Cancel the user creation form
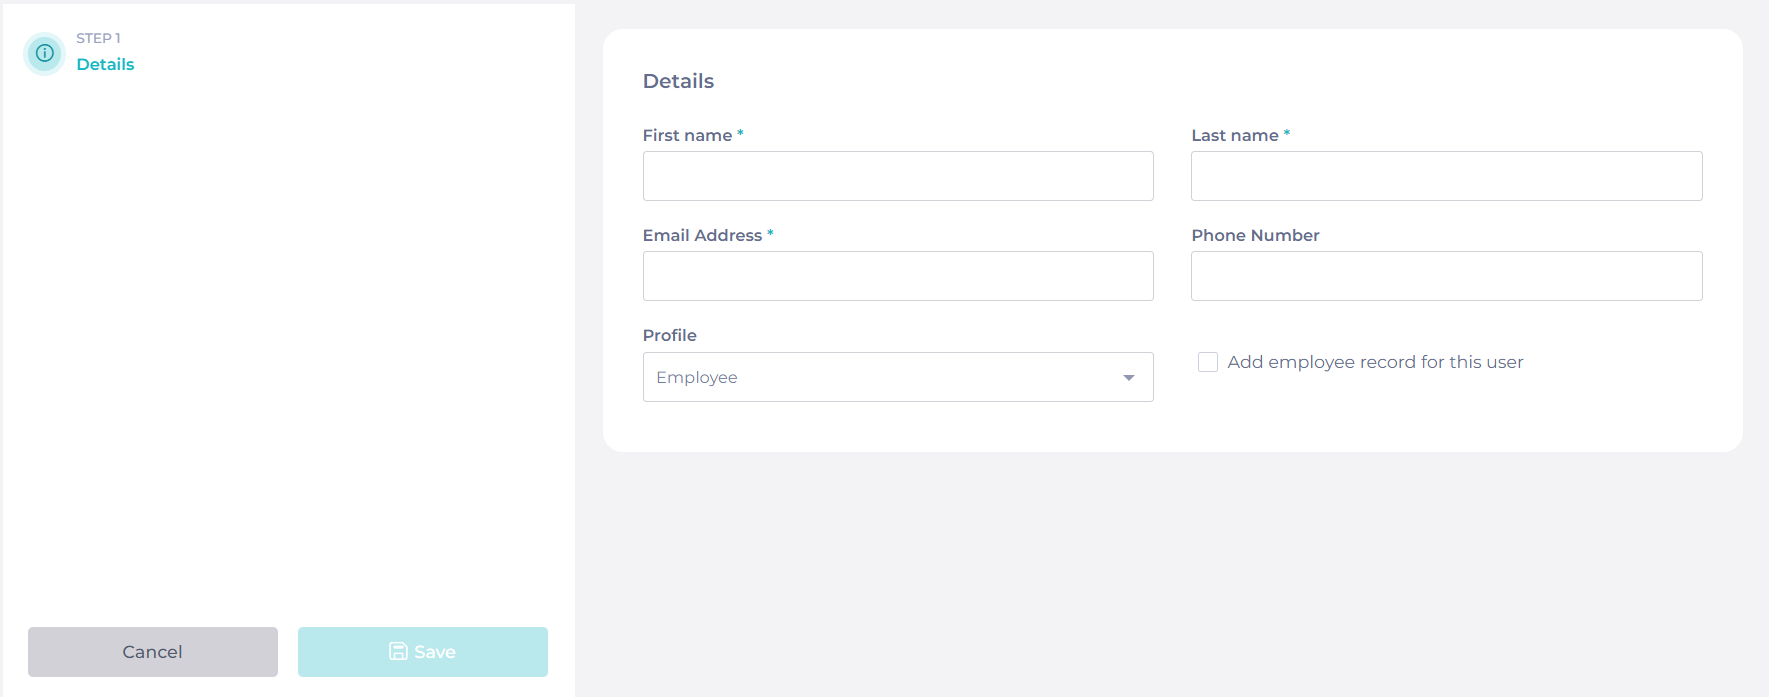This screenshot has height=697, width=1769. [x=153, y=652]
